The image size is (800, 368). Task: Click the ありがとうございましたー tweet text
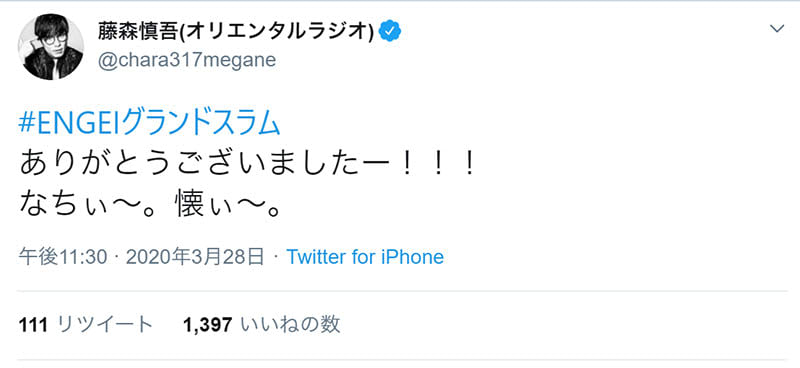207,166
